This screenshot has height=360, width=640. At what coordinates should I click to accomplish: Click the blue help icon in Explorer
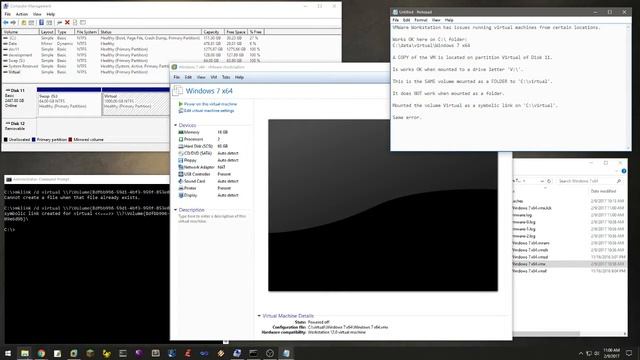coord(624,171)
